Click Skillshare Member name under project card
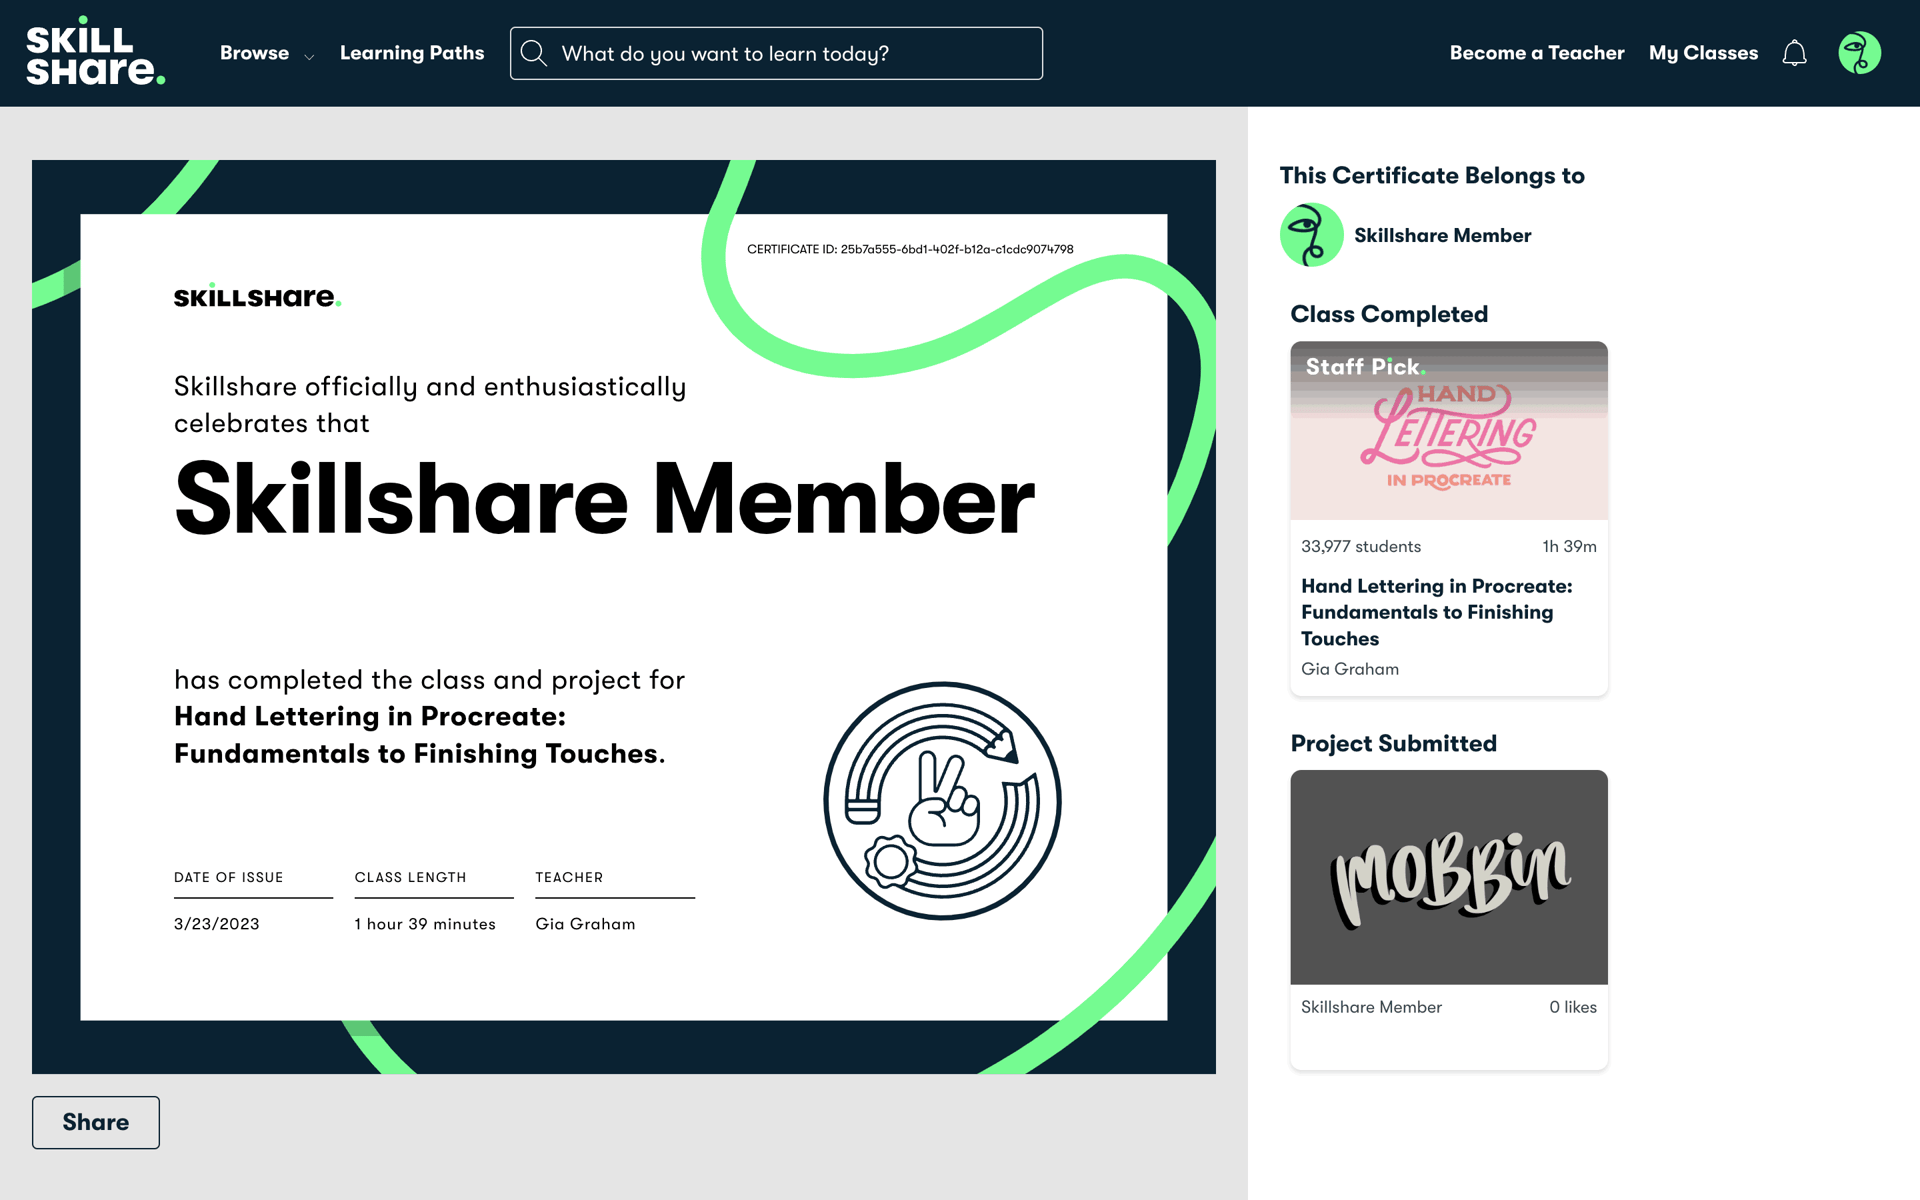1920x1200 pixels. coord(1371,1007)
